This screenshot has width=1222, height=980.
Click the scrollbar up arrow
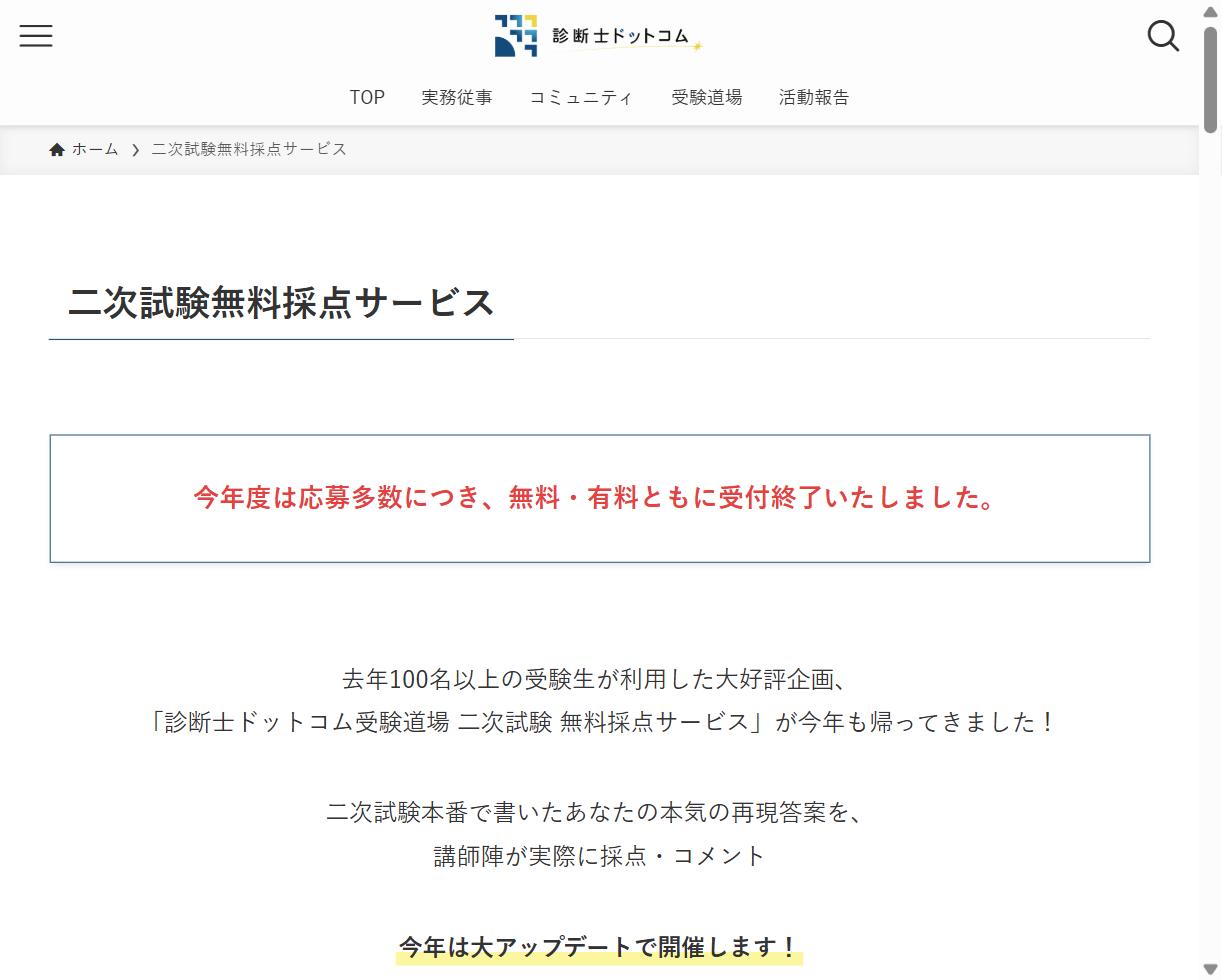coord(1211,10)
